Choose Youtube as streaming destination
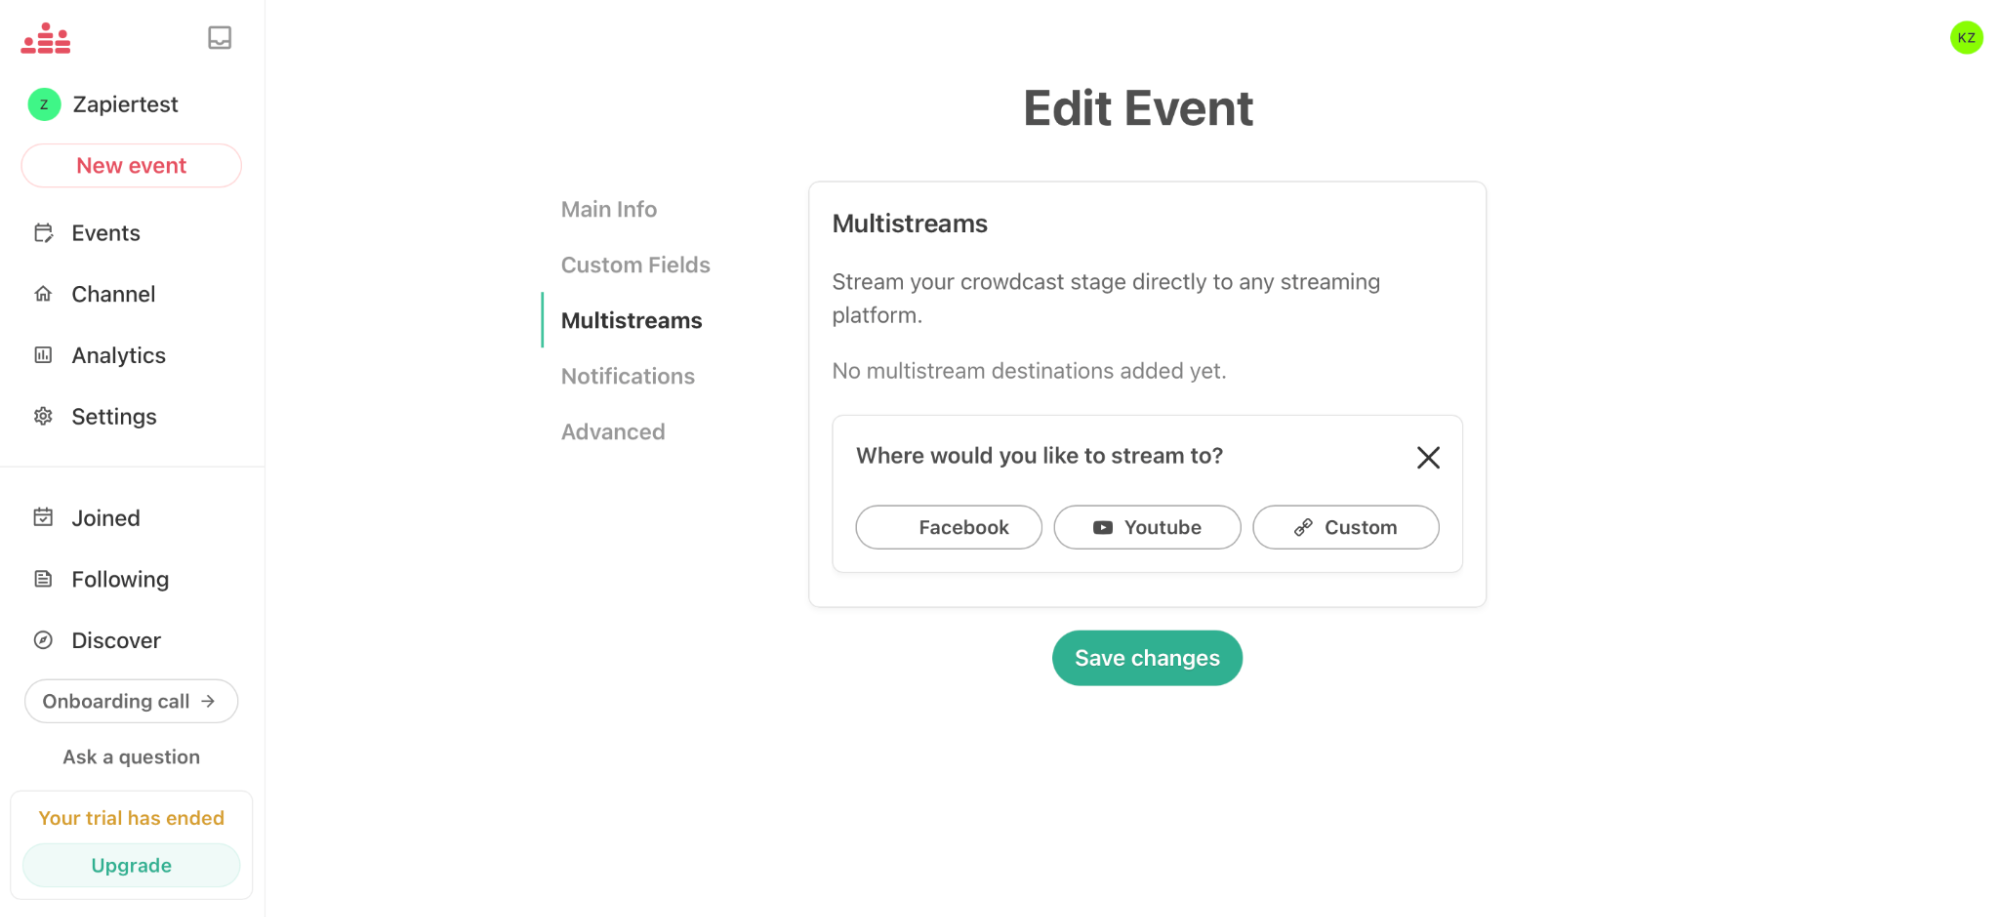 click(x=1146, y=527)
